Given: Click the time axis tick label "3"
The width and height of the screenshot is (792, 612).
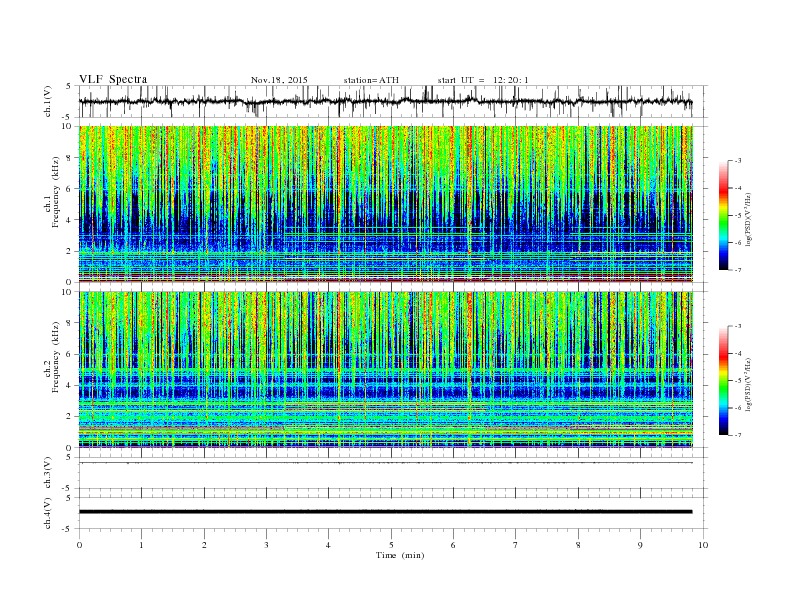Looking at the screenshot, I should [266, 545].
